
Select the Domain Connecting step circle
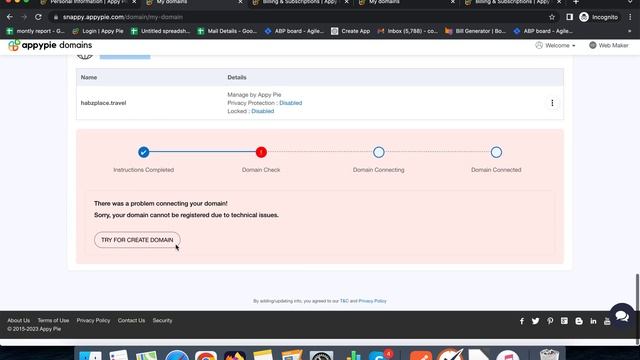click(x=379, y=152)
